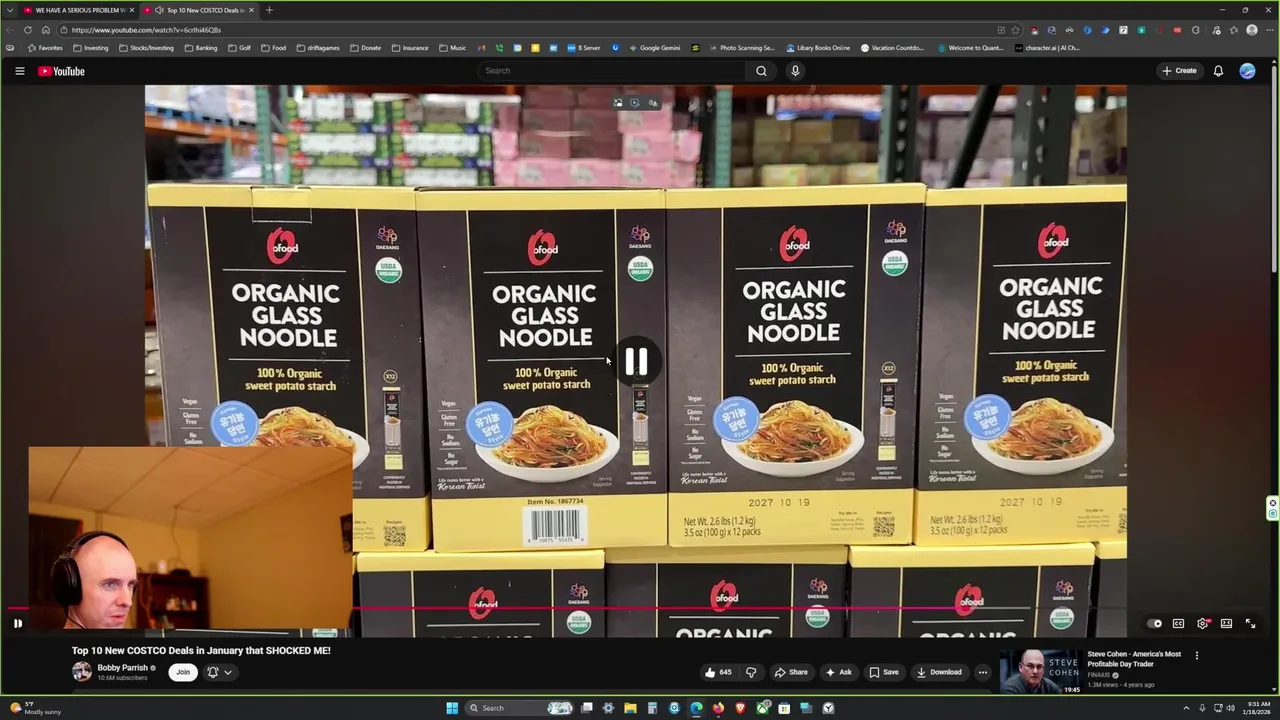Download the video
The height and width of the screenshot is (720, 1280).
pyautogui.click(x=939, y=672)
